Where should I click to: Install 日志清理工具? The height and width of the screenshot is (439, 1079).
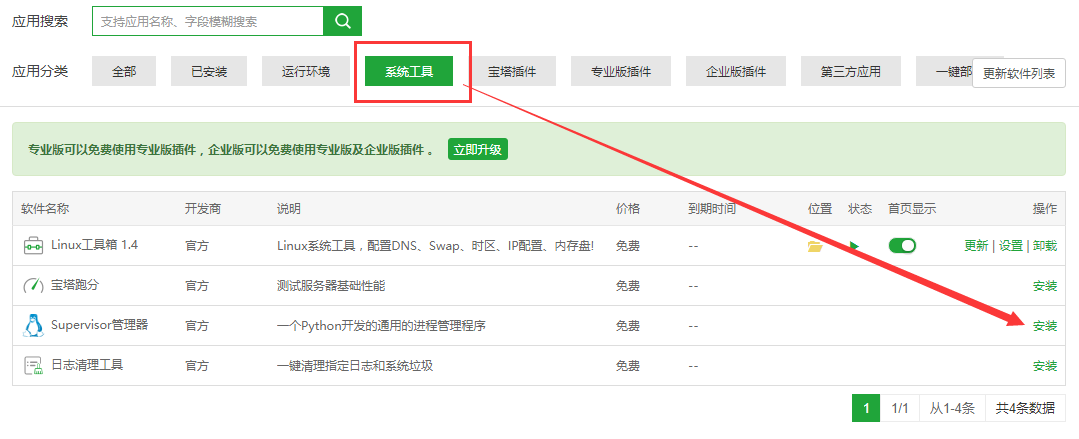pyautogui.click(x=1045, y=366)
